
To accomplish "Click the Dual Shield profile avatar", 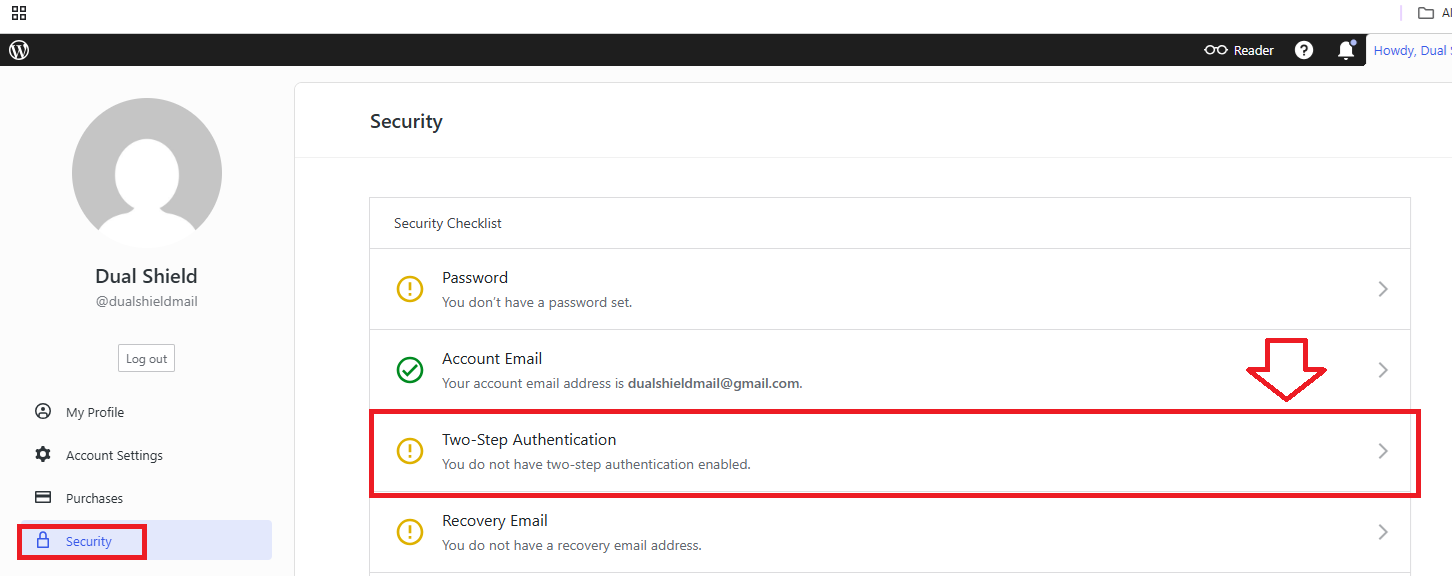I will [147, 173].
